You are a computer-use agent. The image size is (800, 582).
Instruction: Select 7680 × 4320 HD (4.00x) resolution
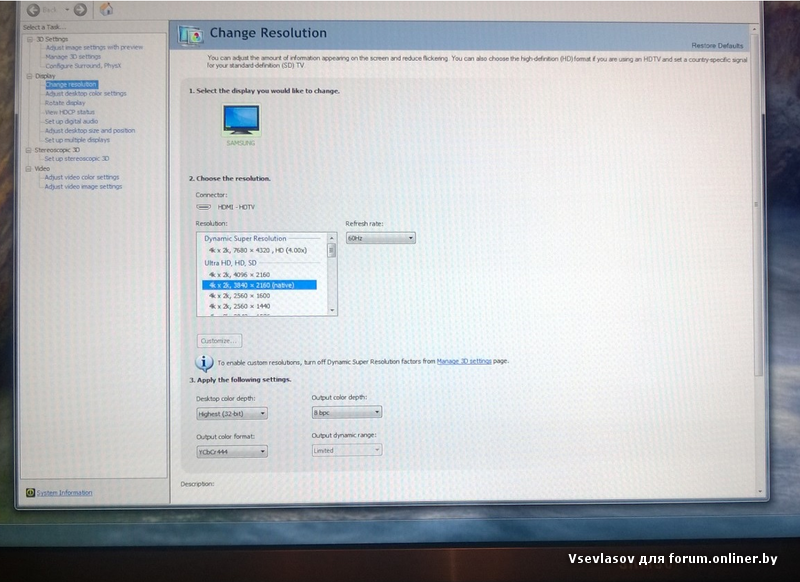[x=258, y=250]
